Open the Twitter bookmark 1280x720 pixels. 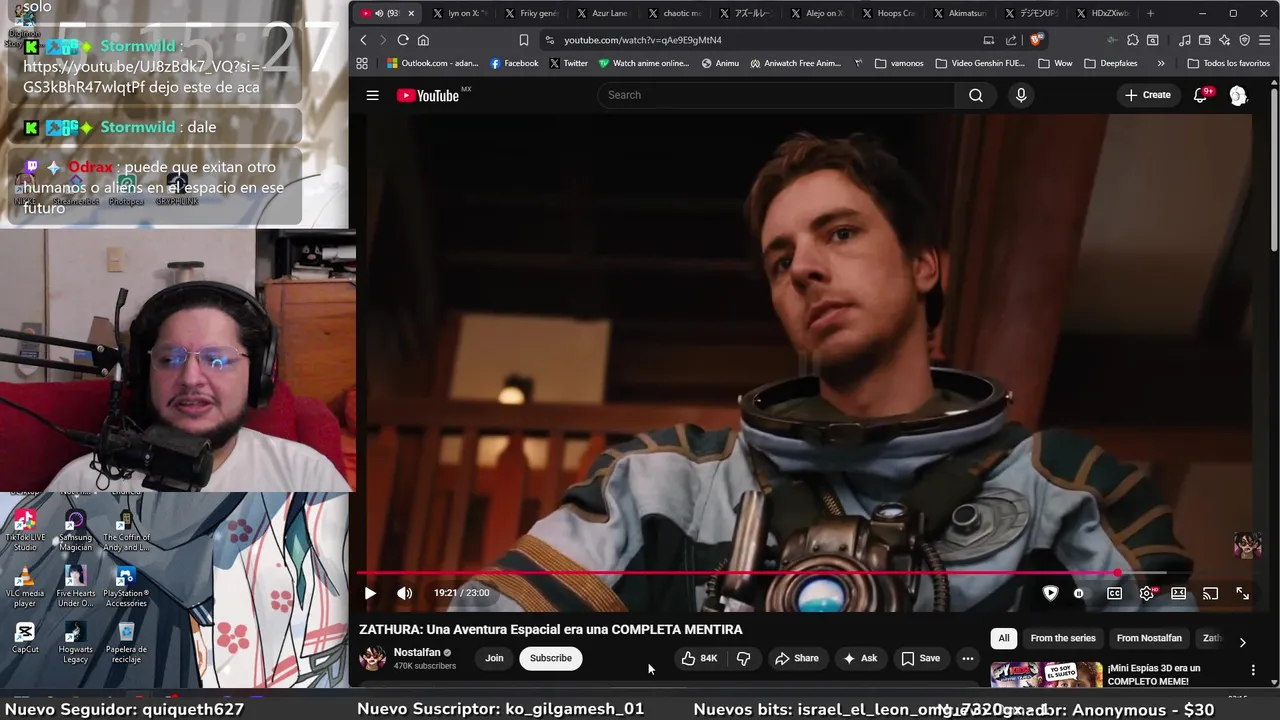[x=568, y=63]
